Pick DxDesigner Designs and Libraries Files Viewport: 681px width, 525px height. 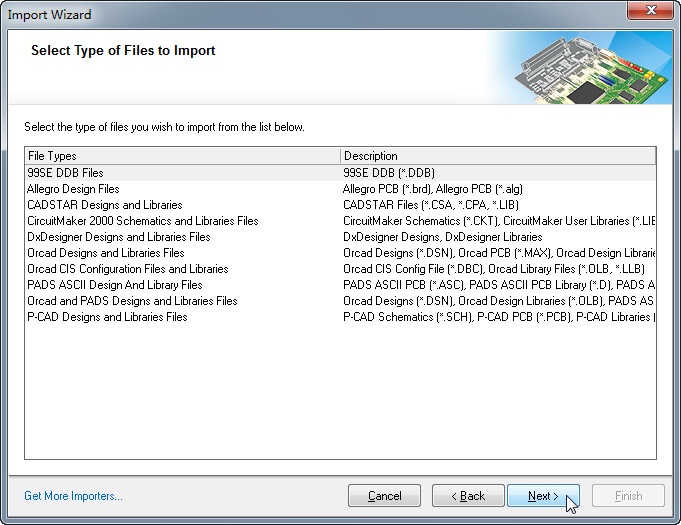pos(340,237)
